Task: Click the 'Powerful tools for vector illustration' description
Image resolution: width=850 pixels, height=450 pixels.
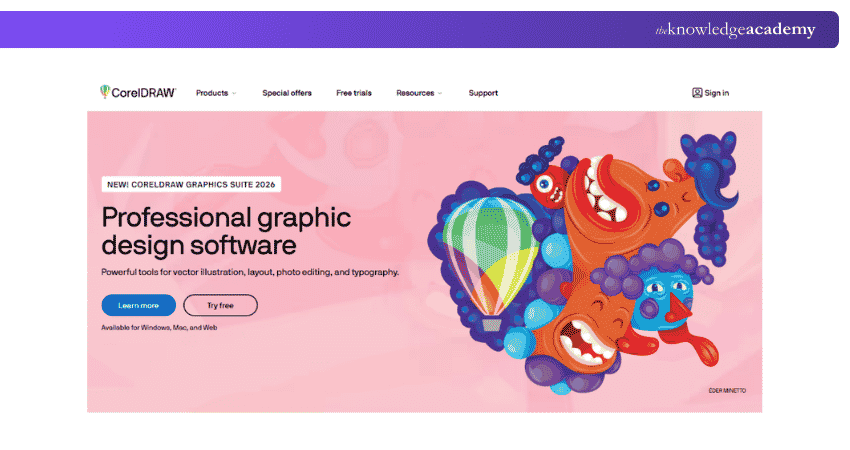Action: click(x=250, y=272)
